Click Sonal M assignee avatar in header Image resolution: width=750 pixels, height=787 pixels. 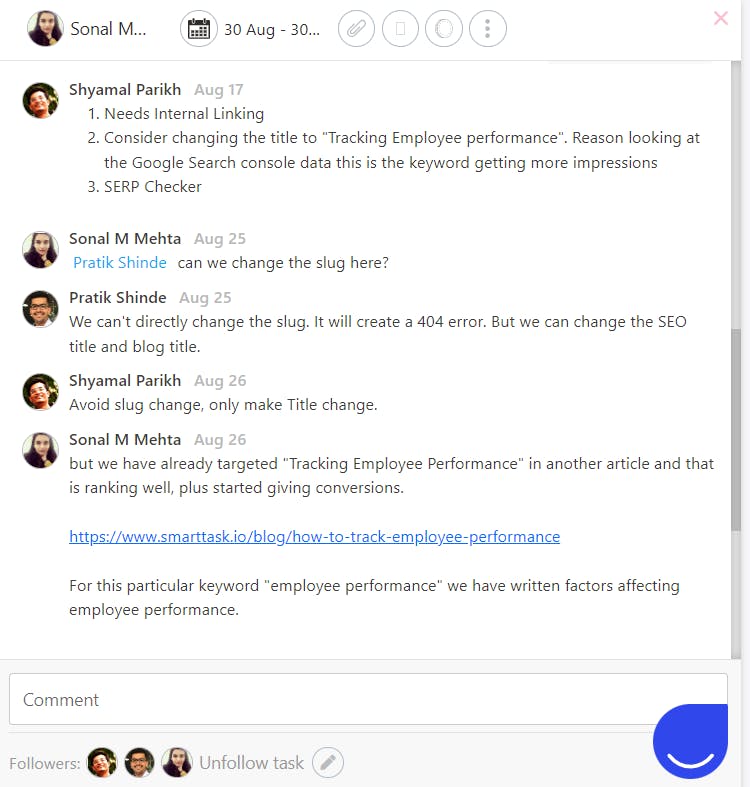point(45,29)
